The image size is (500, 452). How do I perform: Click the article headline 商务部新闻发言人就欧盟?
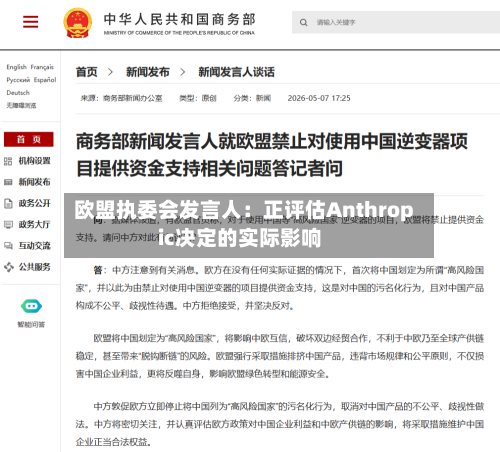(272, 155)
